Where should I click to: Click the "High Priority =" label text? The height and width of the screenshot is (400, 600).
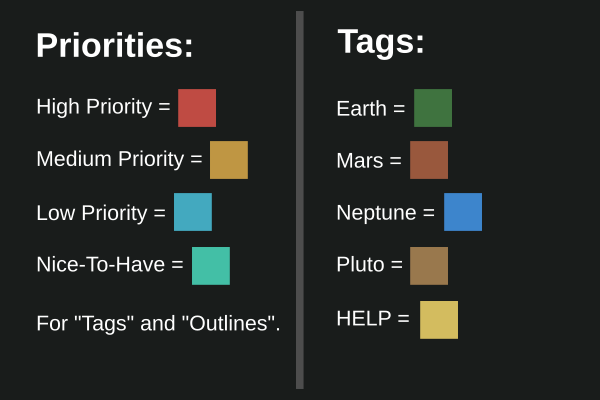pyautogui.click(x=103, y=107)
